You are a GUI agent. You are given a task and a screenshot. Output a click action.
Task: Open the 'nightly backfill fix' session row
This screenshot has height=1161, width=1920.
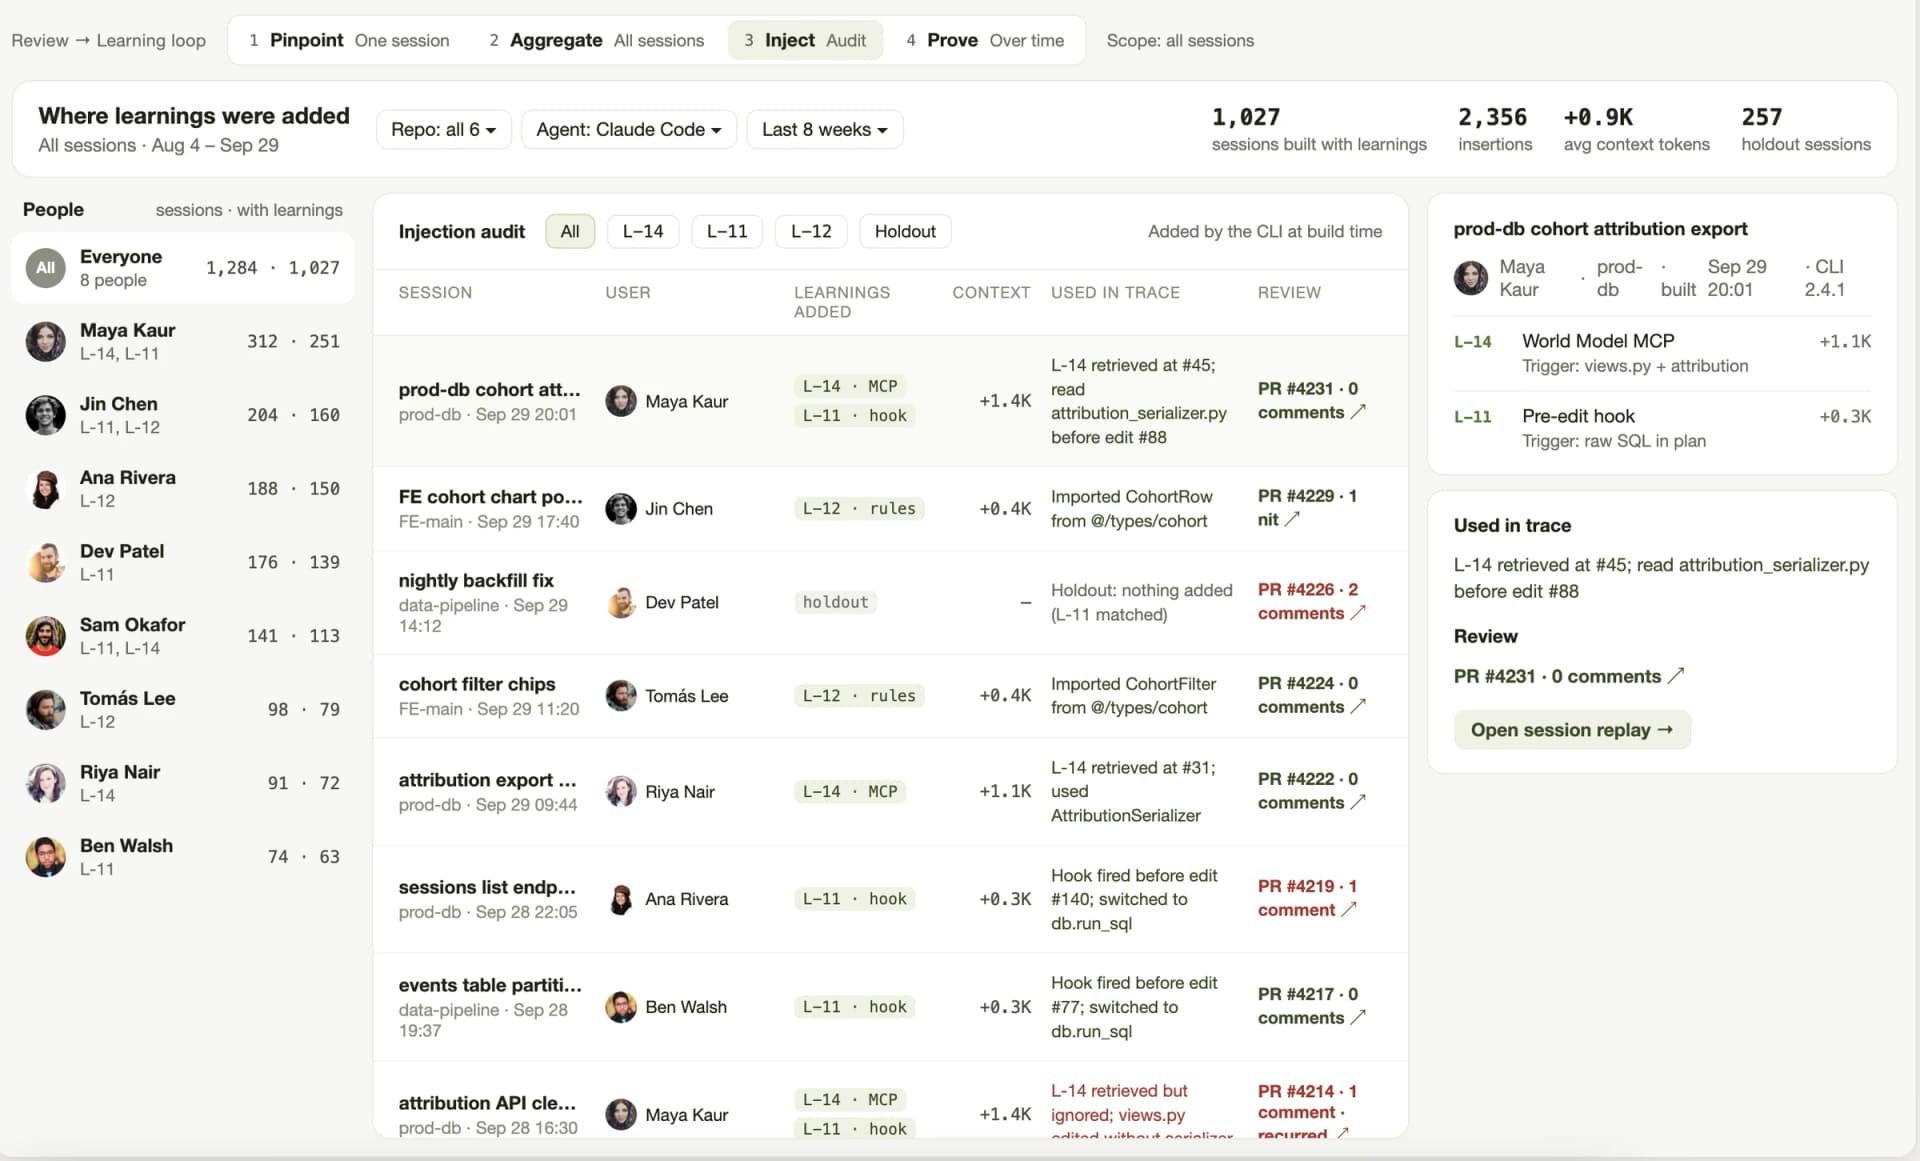coord(890,603)
